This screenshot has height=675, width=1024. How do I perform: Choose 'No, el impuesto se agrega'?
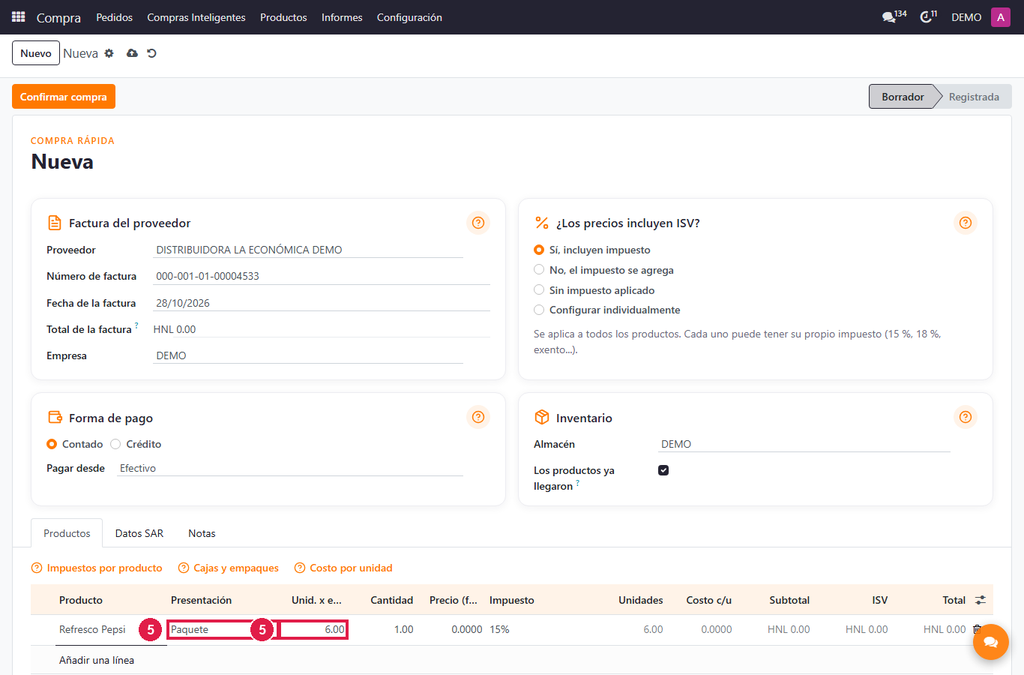pos(539,270)
